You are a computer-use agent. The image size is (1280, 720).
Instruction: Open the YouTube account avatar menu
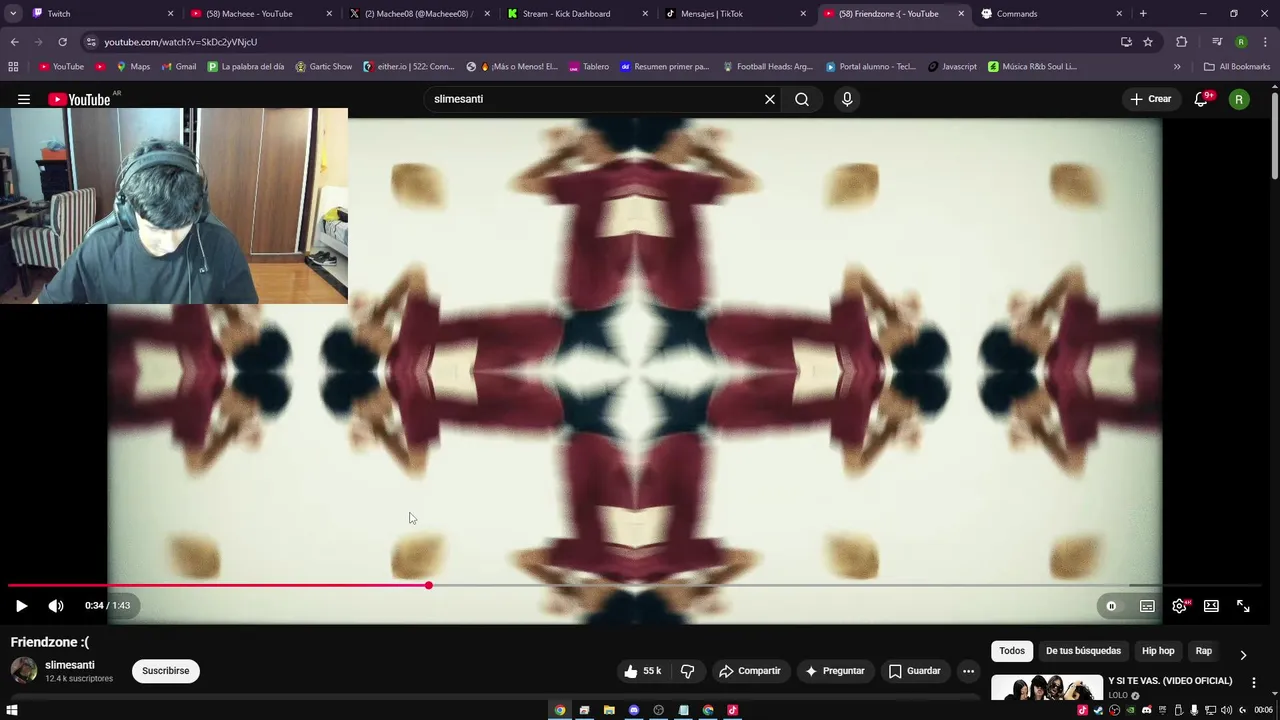pyautogui.click(x=1239, y=99)
